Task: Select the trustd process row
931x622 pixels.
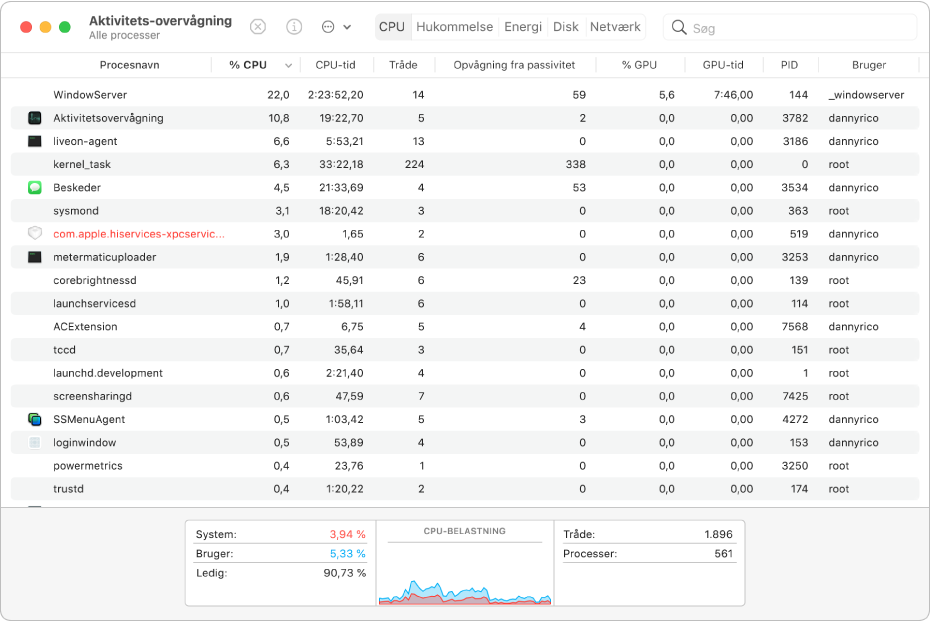Action: pos(465,489)
